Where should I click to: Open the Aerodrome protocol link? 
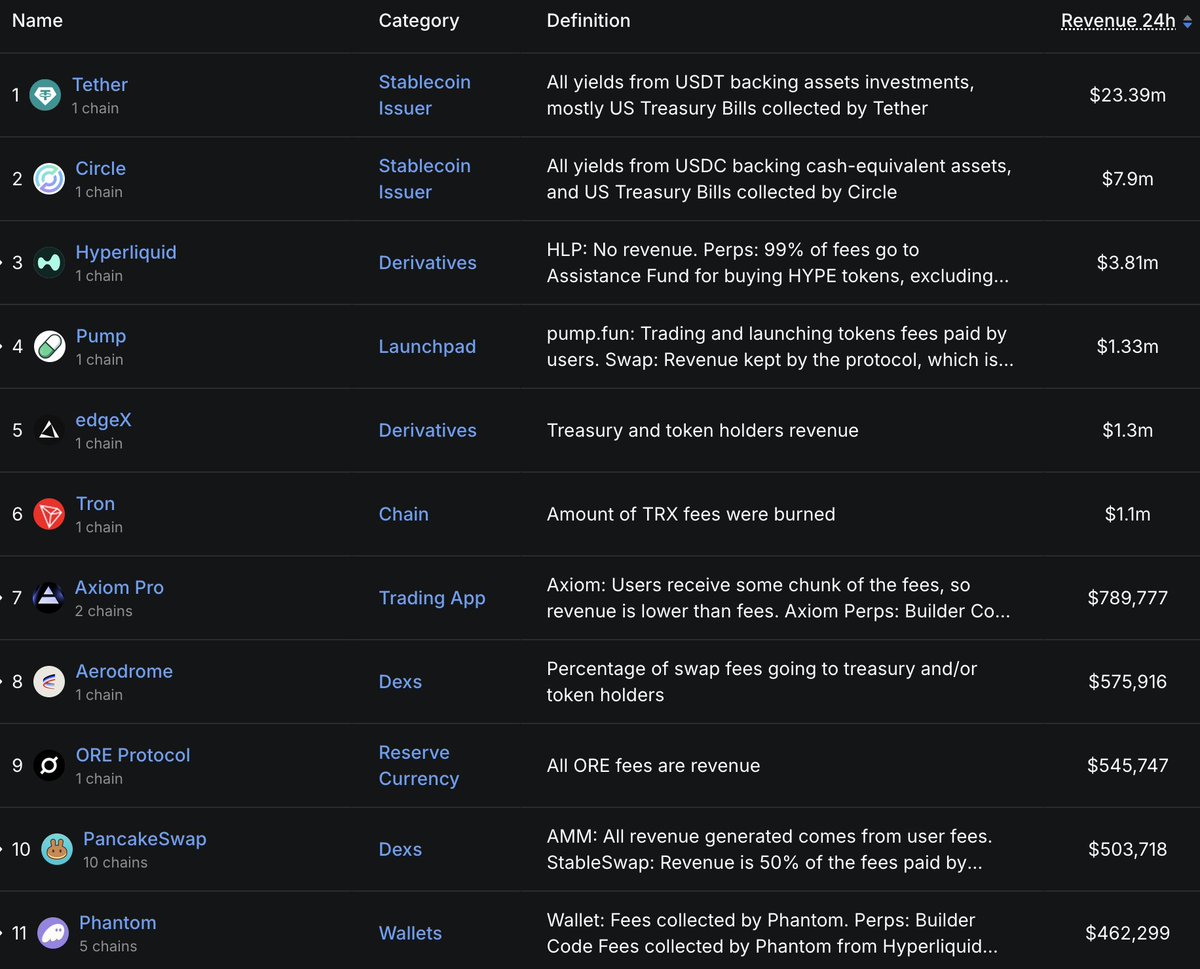pyautogui.click(x=124, y=672)
